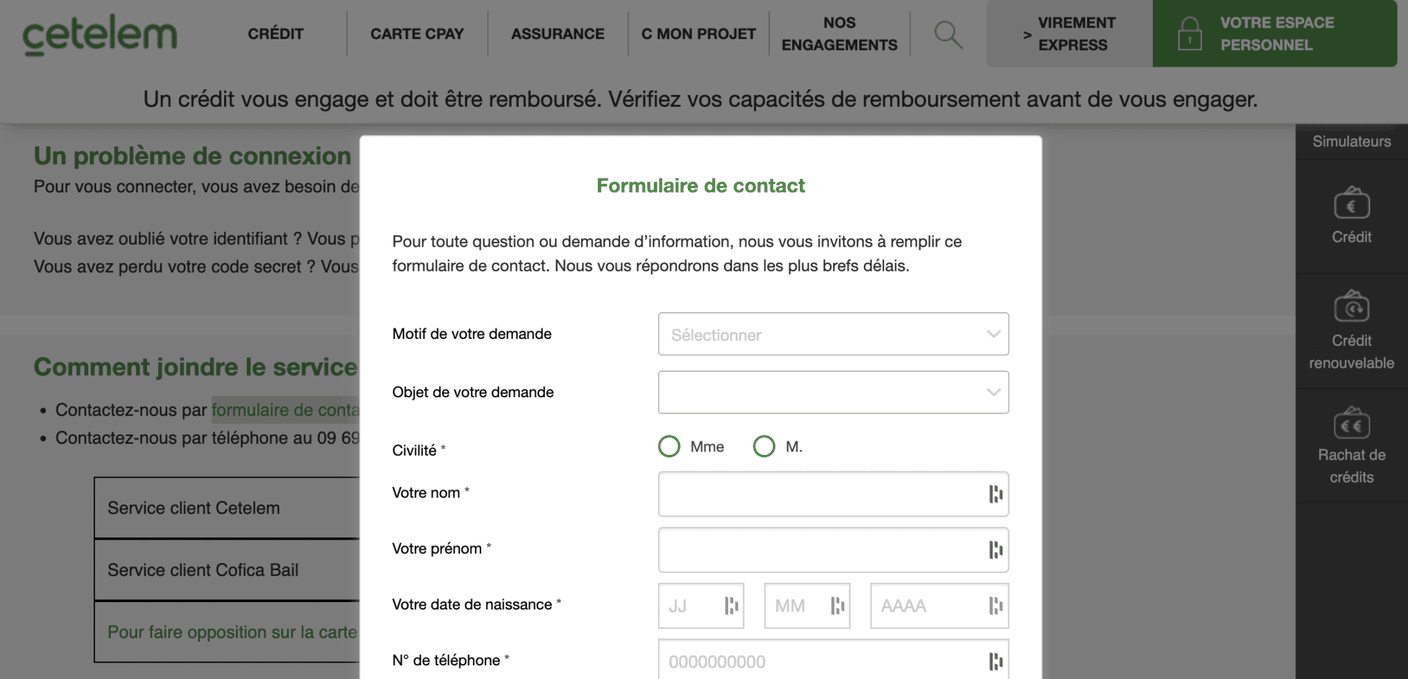Click the VIREMENT EXPRESS button
The height and width of the screenshot is (679, 1408).
coord(1069,34)
